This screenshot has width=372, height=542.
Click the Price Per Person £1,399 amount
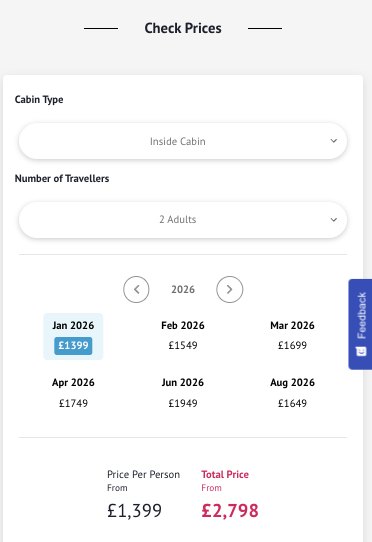click(x=134, y=511)
